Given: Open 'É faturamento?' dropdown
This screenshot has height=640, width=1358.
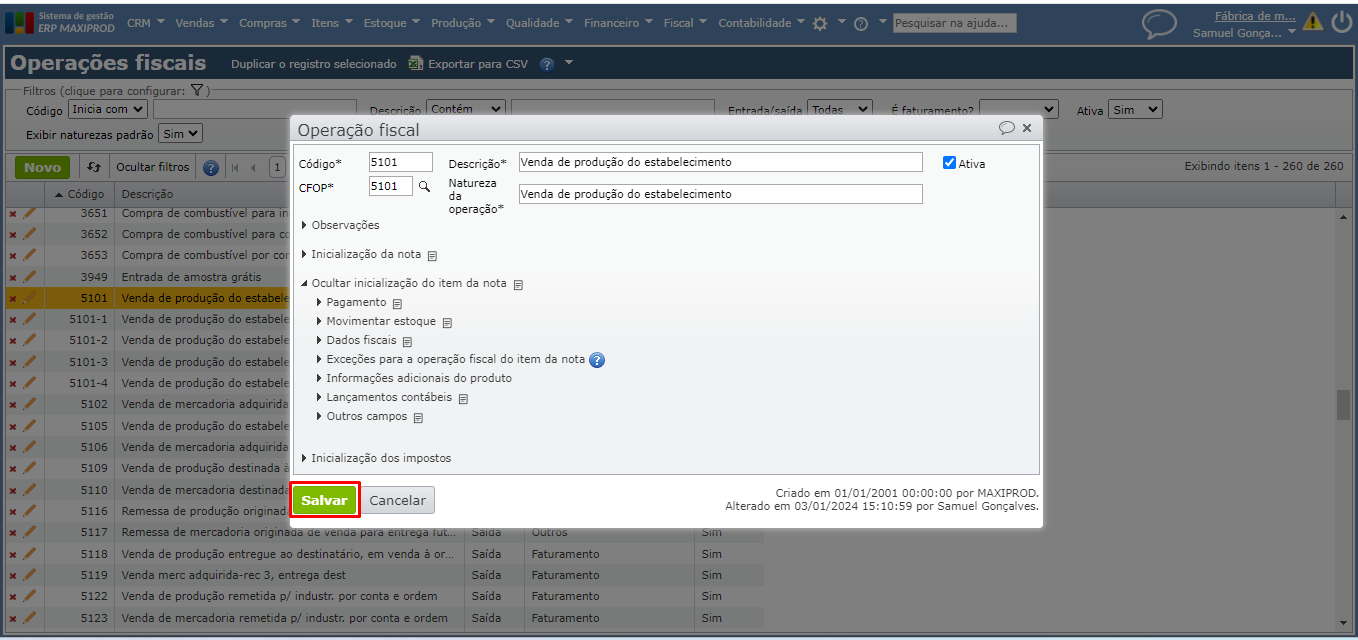Looking at the screenshot, I should pyautogui.click(x=1018, y=109).
